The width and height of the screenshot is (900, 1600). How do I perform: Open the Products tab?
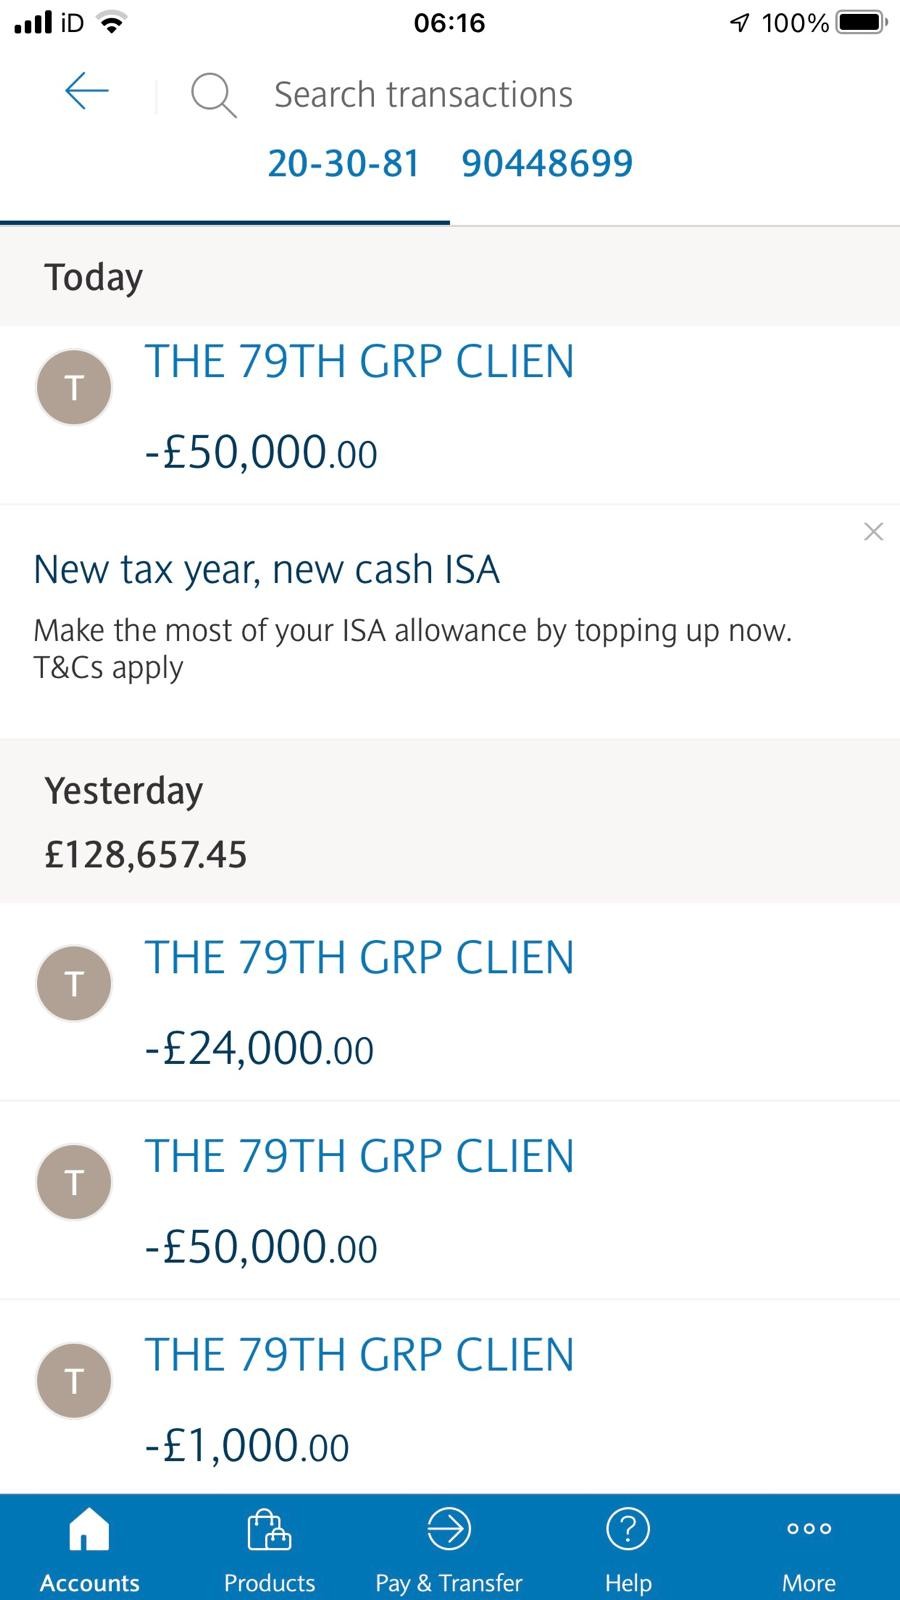tap(269, 1548)
